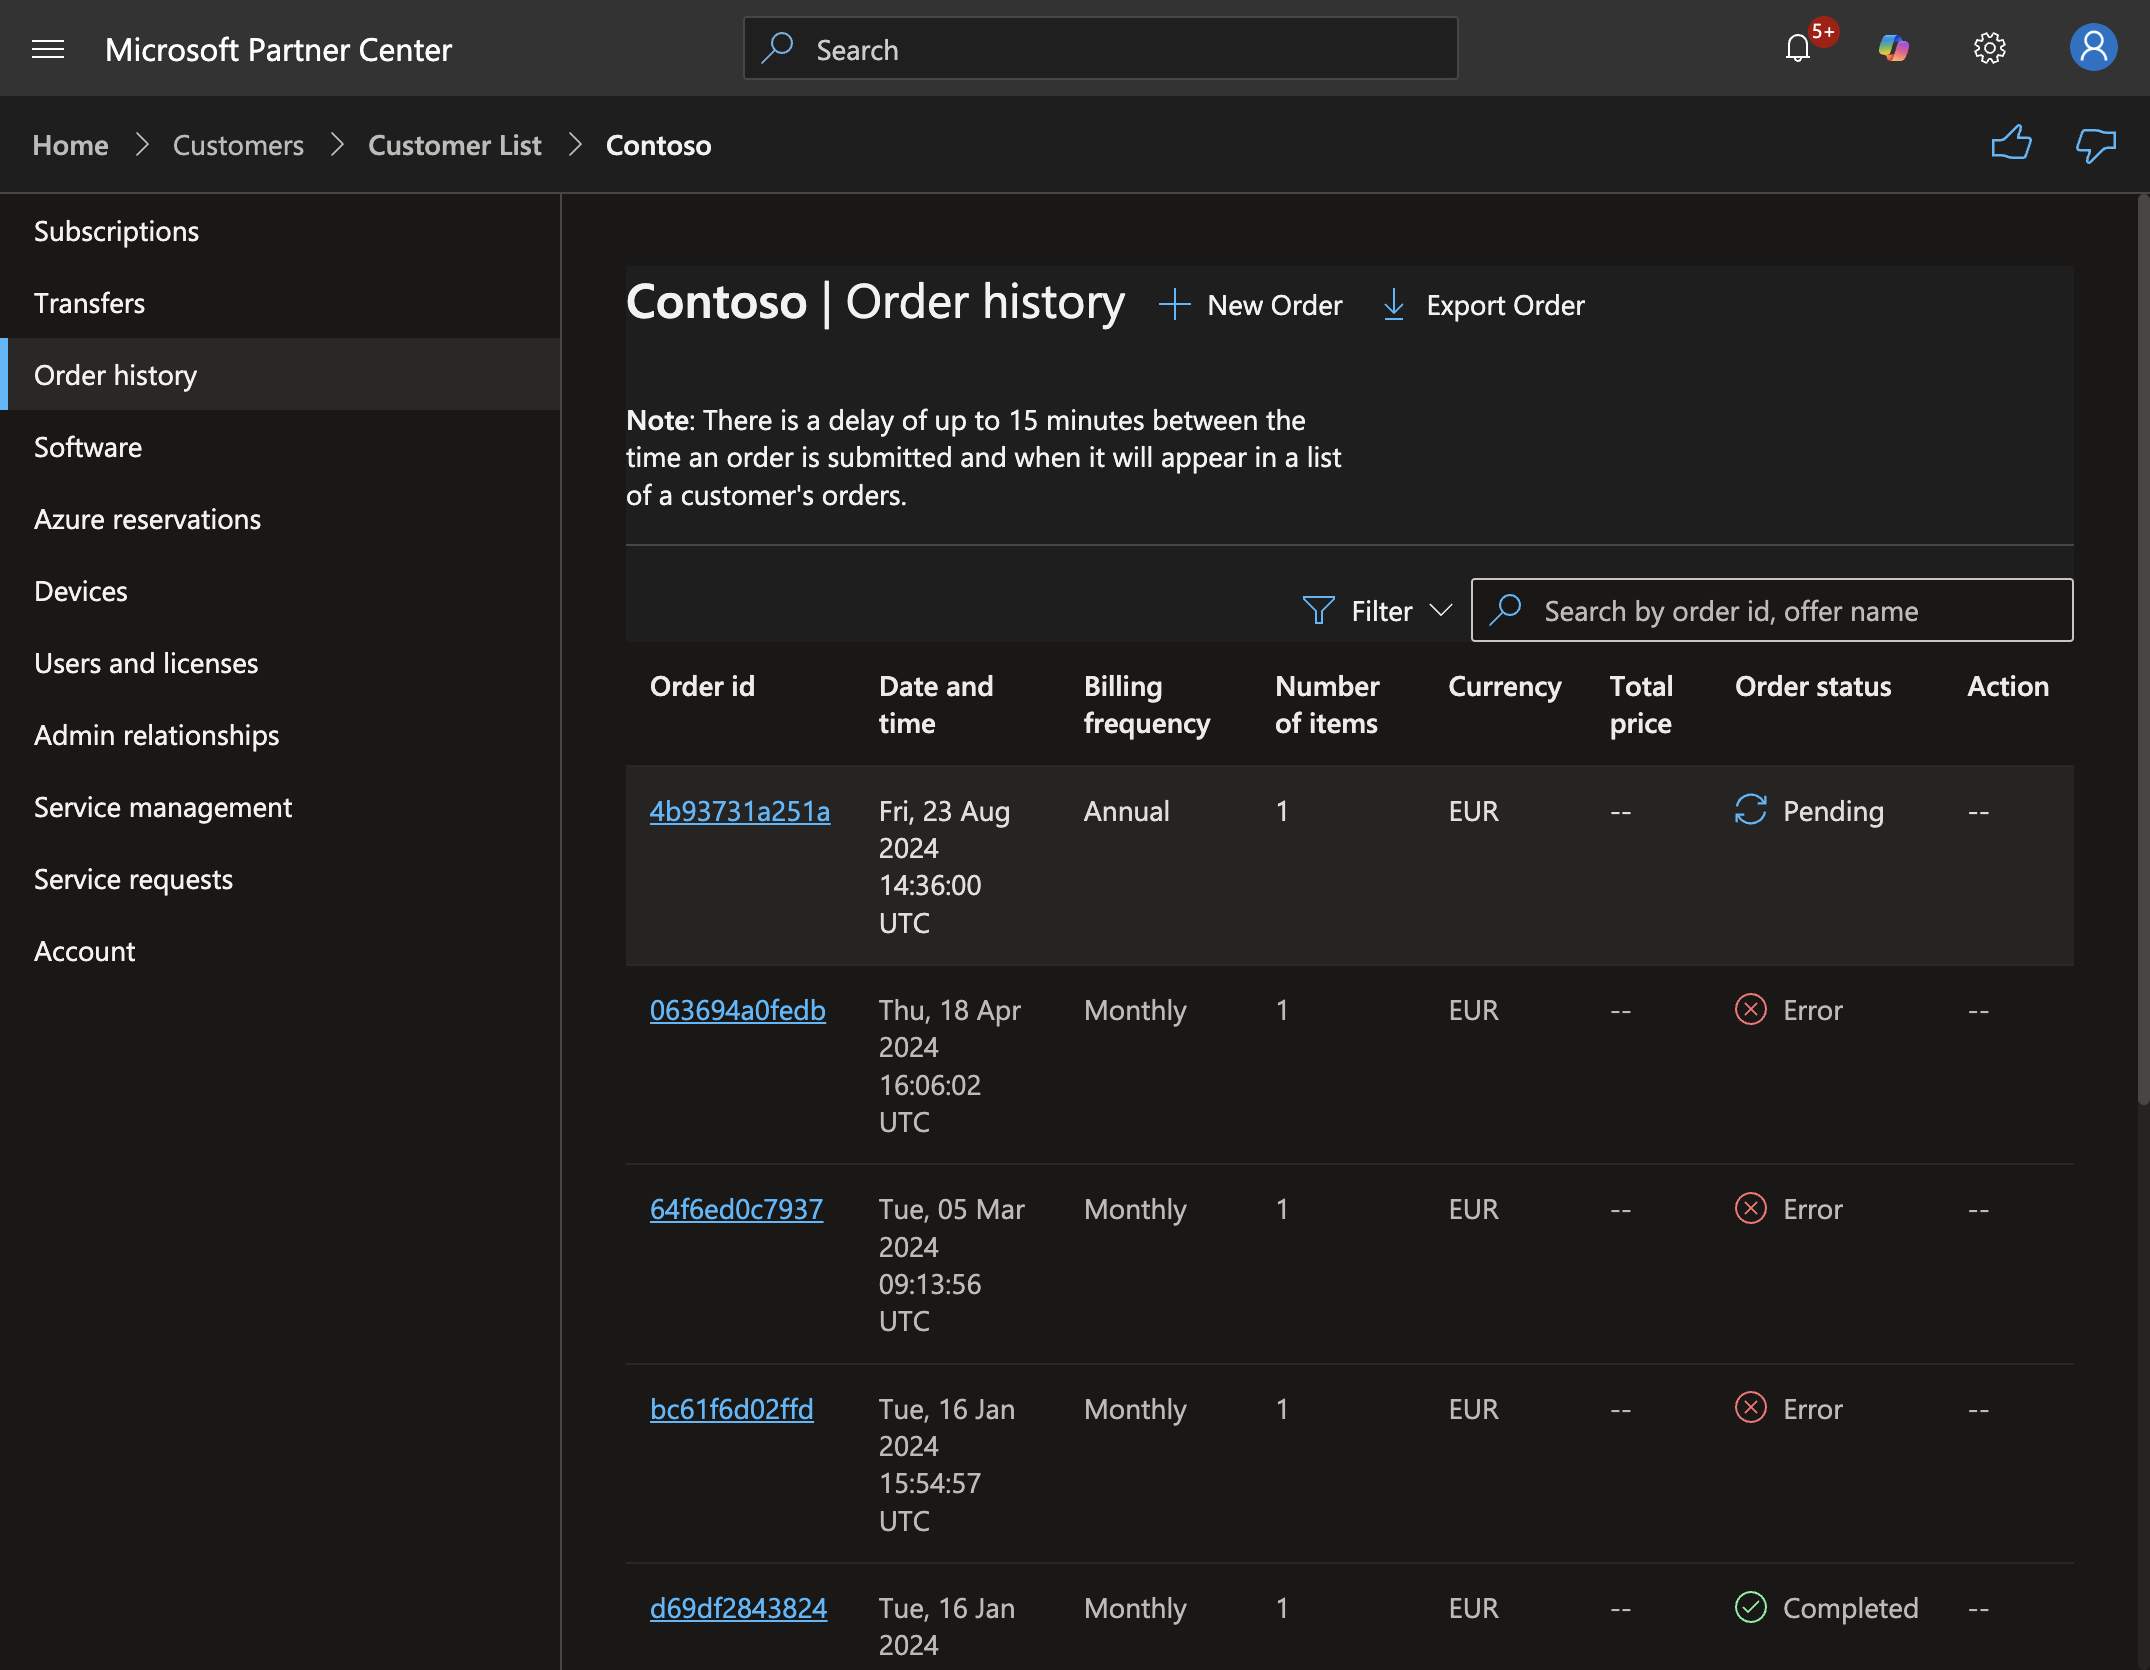Open Service management in sidebar
Screen dimensions: 2150x1670
(280, 807)
